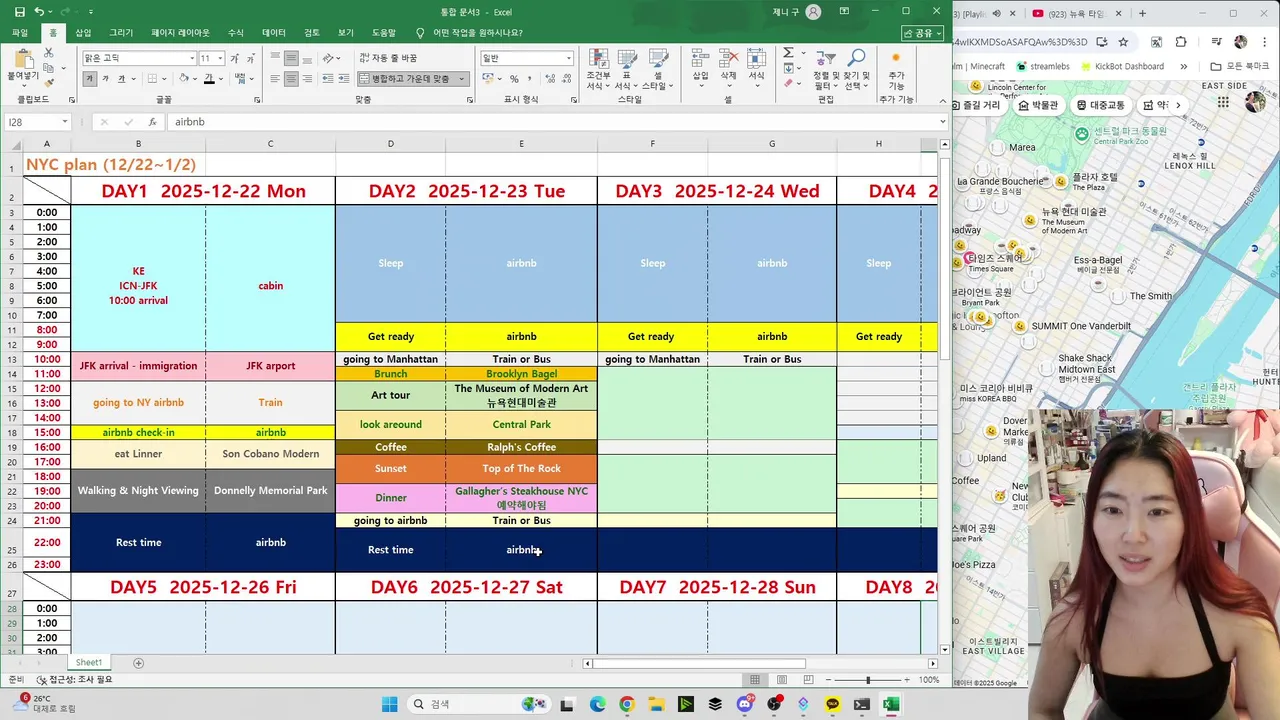Click the zoom slider in status bar
Image resolution: width=1280 pixels, height=720 pixels.
(867, 680)
